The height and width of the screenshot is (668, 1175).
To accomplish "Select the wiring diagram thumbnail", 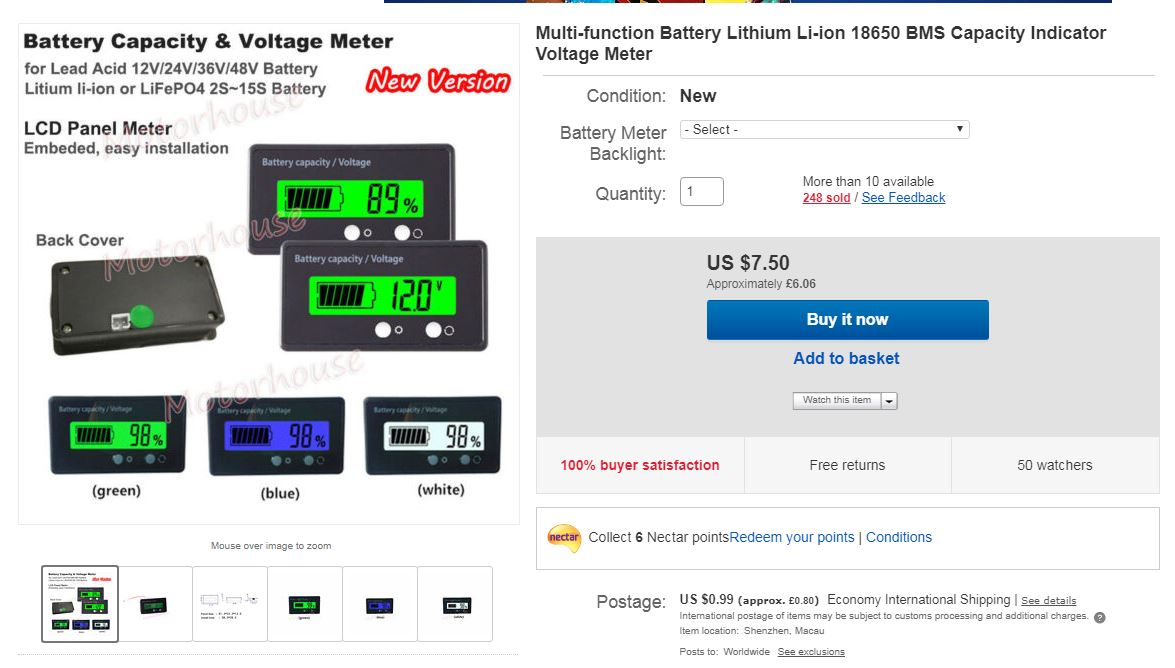I will 230,604.
